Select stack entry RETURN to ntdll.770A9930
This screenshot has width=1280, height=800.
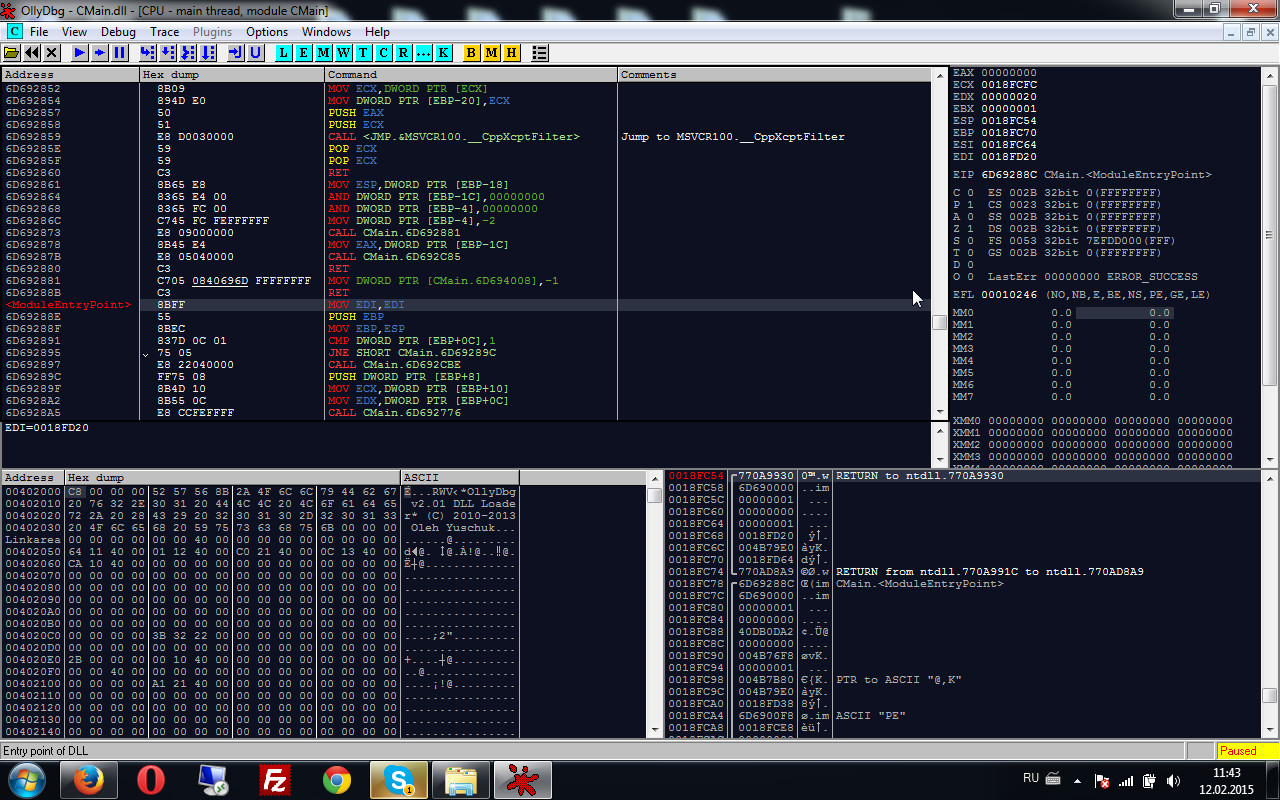click(962, 476)
